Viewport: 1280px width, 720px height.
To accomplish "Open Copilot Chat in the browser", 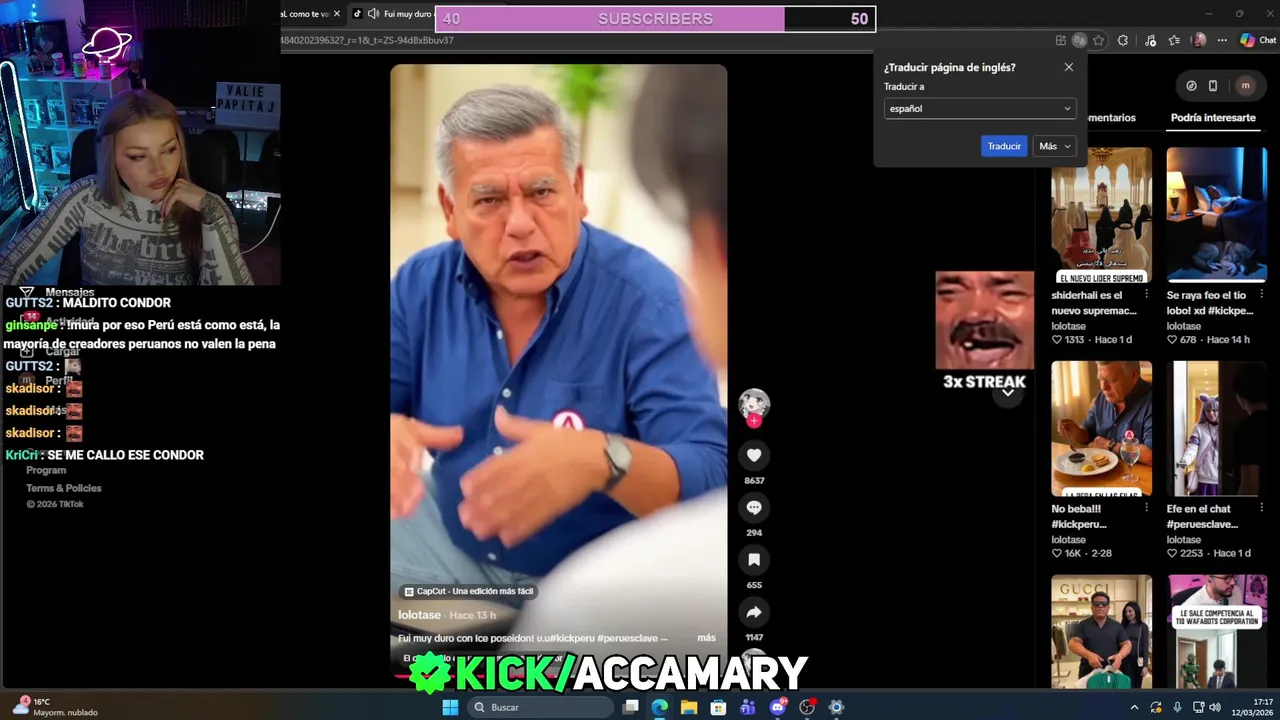I will (x=1258, y=41).
